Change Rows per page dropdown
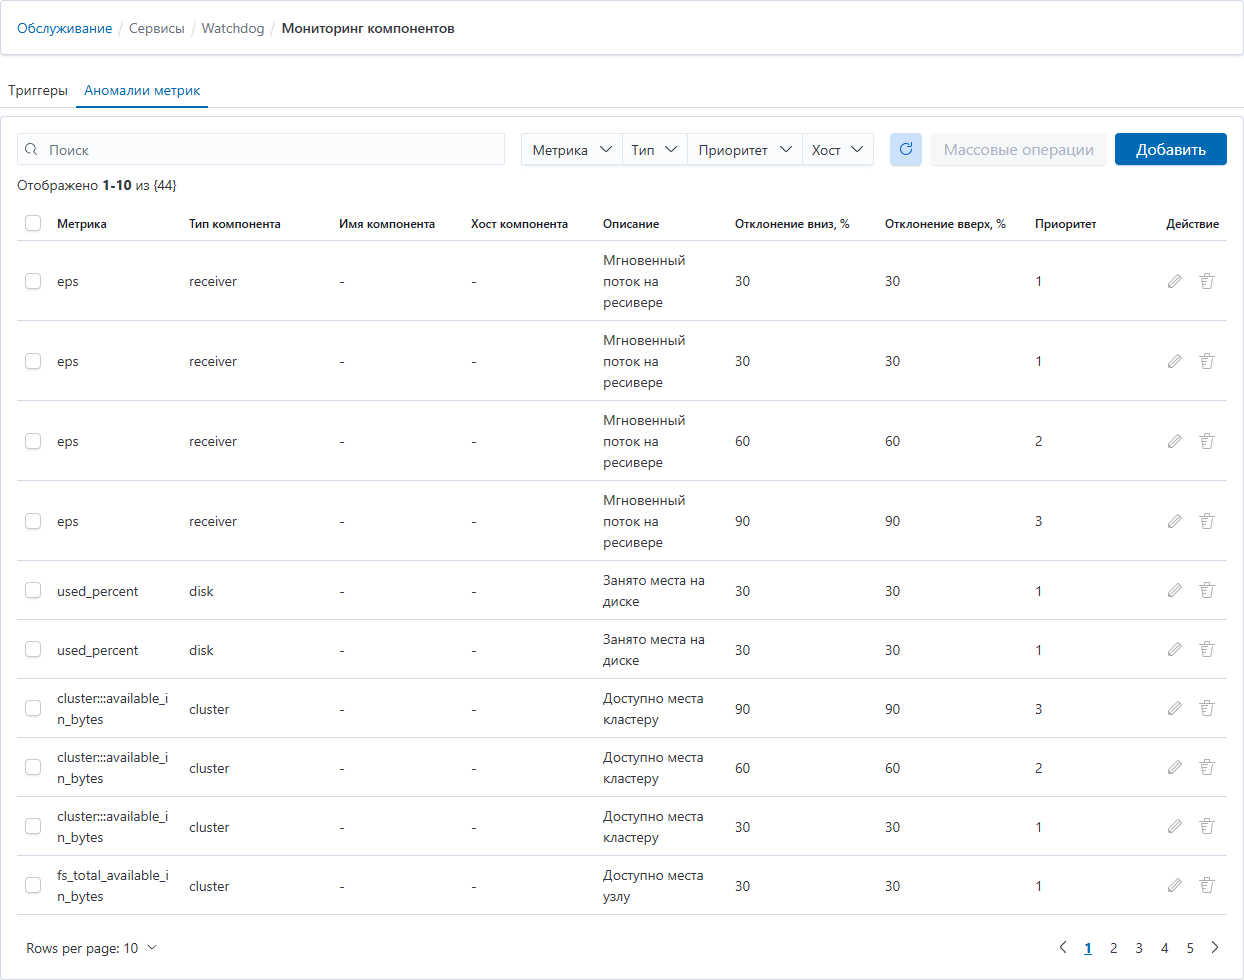This screenshot has height=980, width=1244. [x=92, y=948]
